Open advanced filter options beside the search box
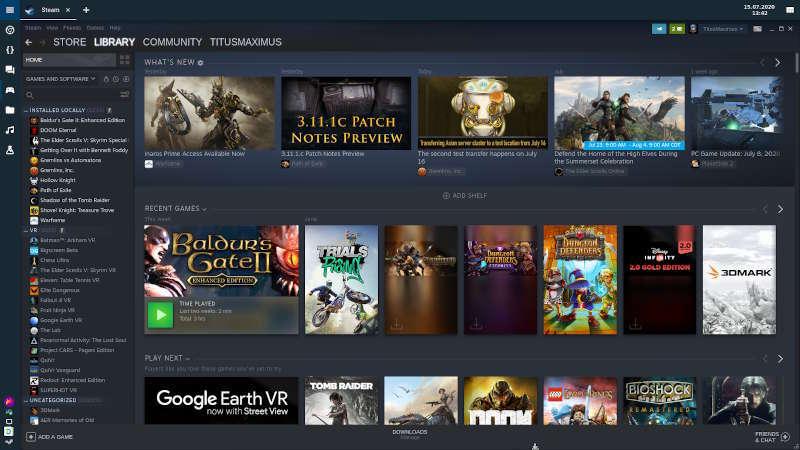The width and height of the screenshot is (800, 450). [124, 94]
